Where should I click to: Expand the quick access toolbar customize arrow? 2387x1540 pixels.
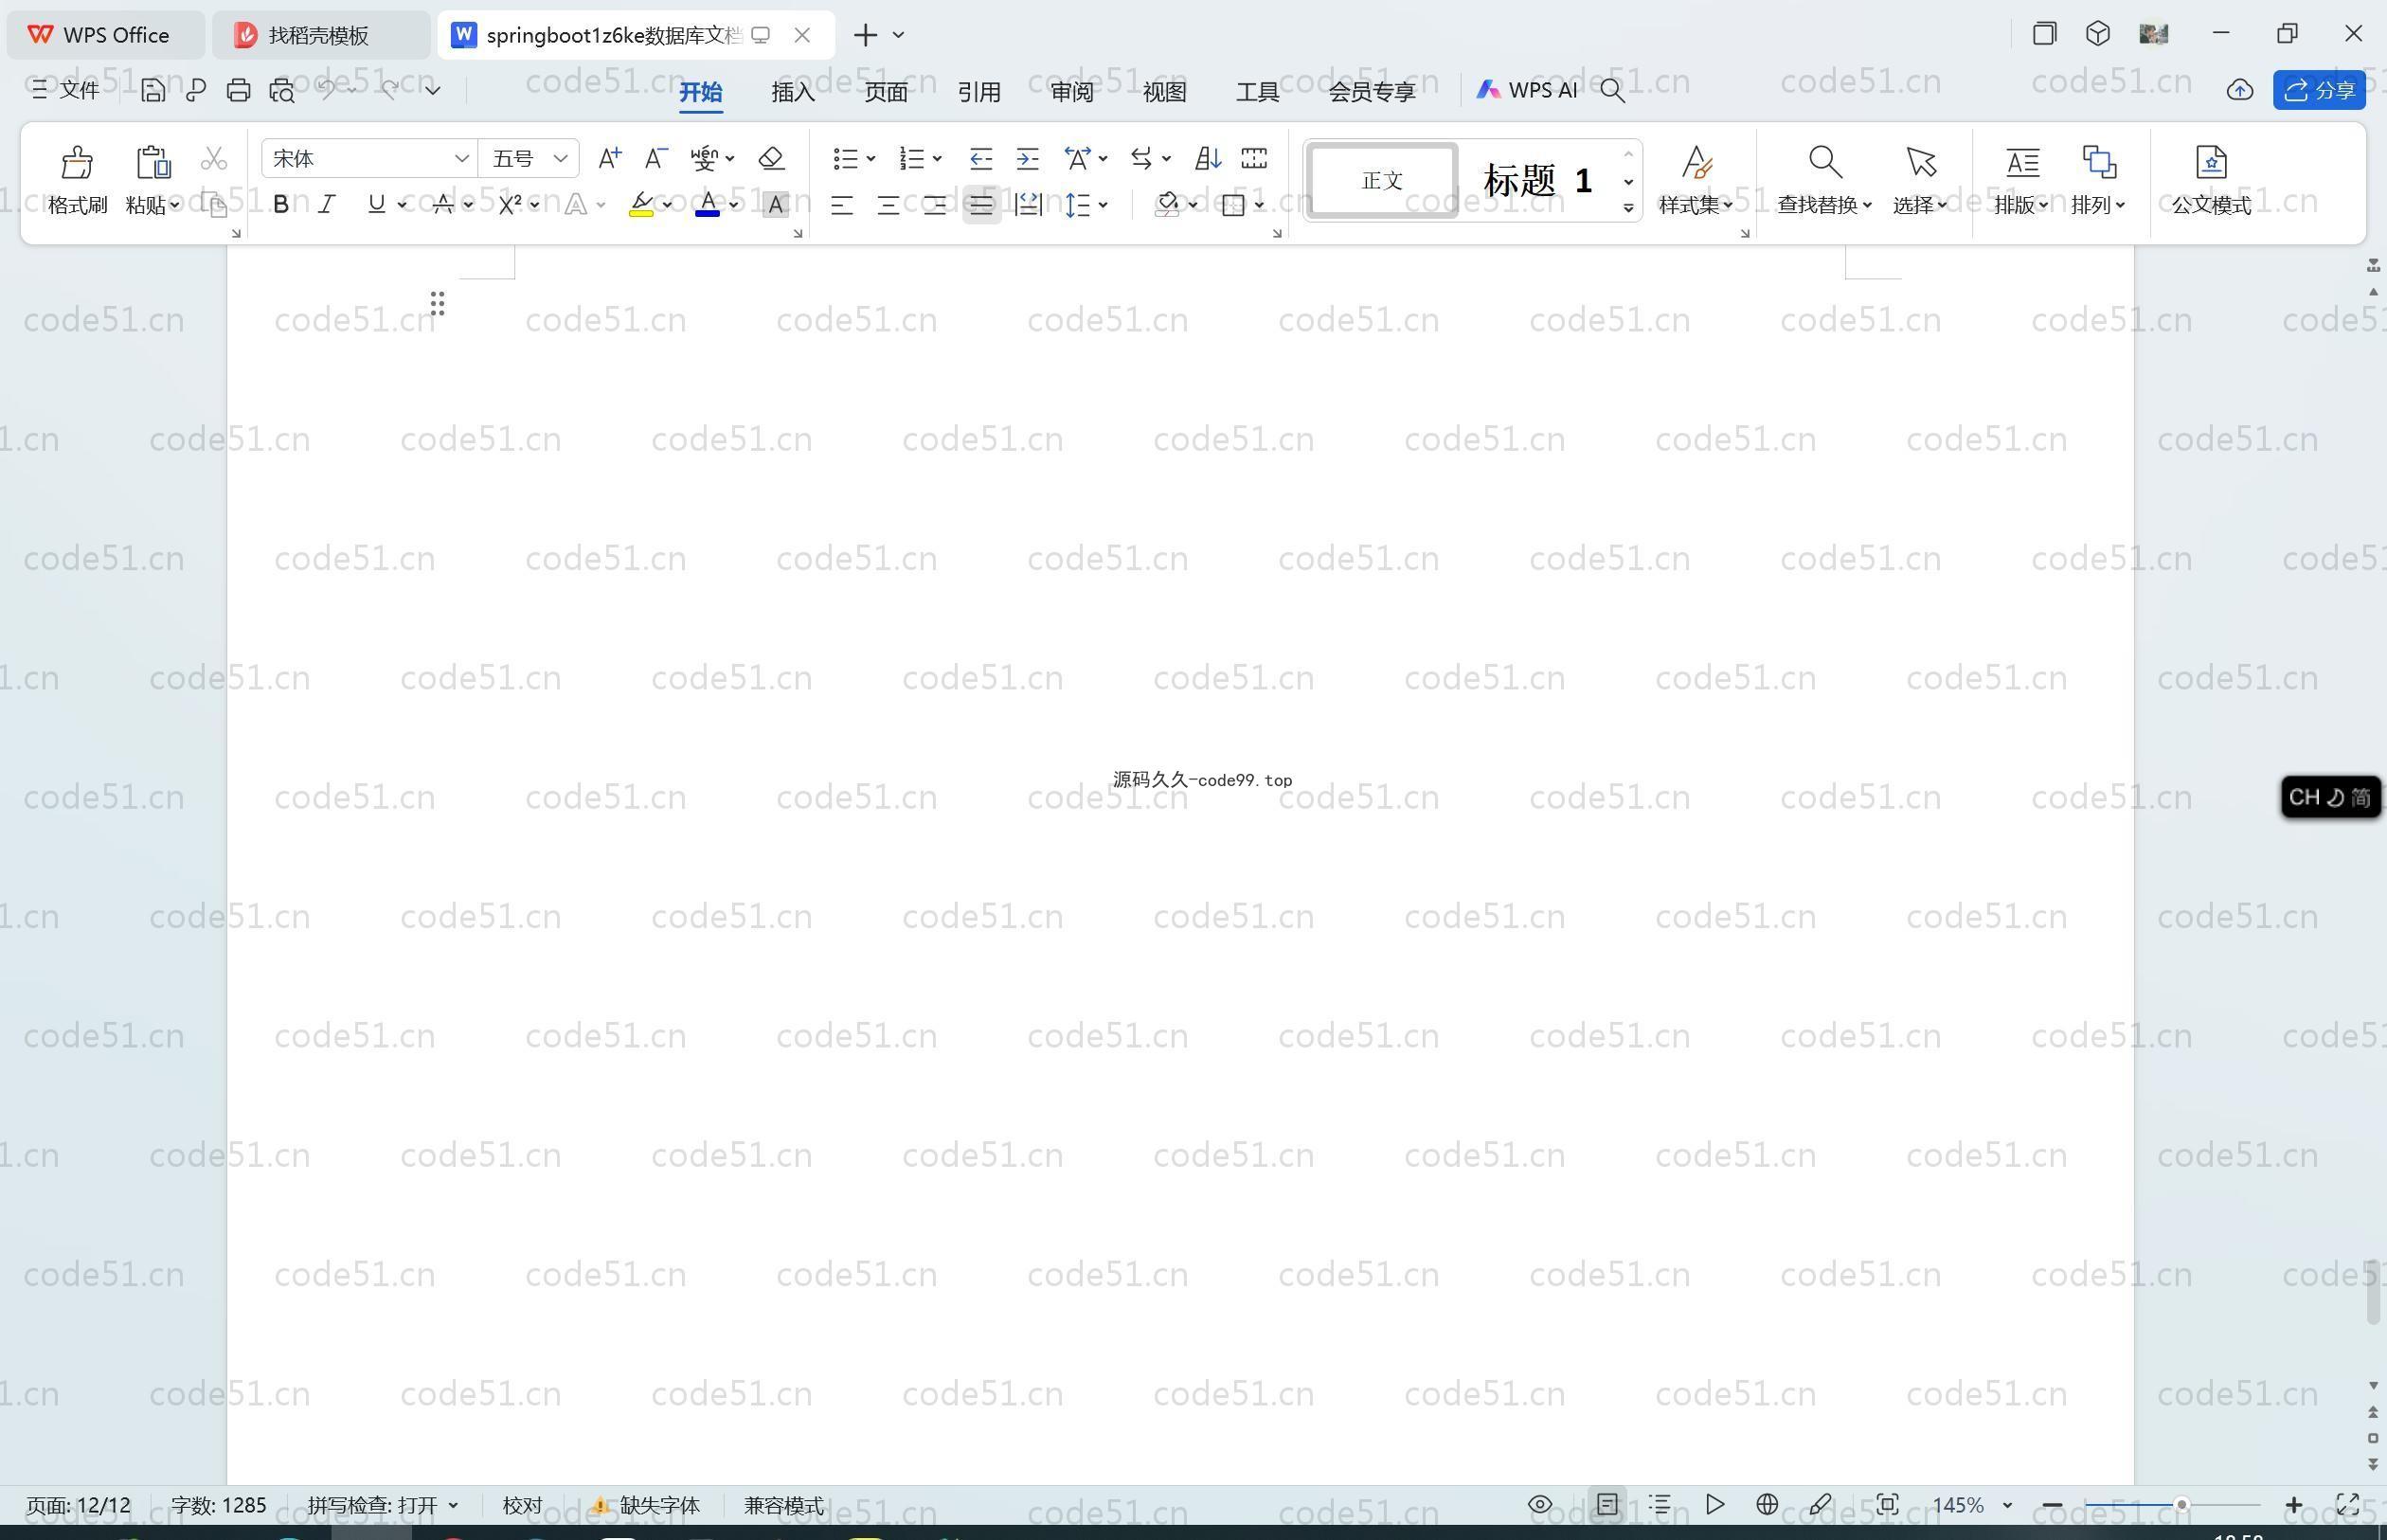click(x=433, y=90)
